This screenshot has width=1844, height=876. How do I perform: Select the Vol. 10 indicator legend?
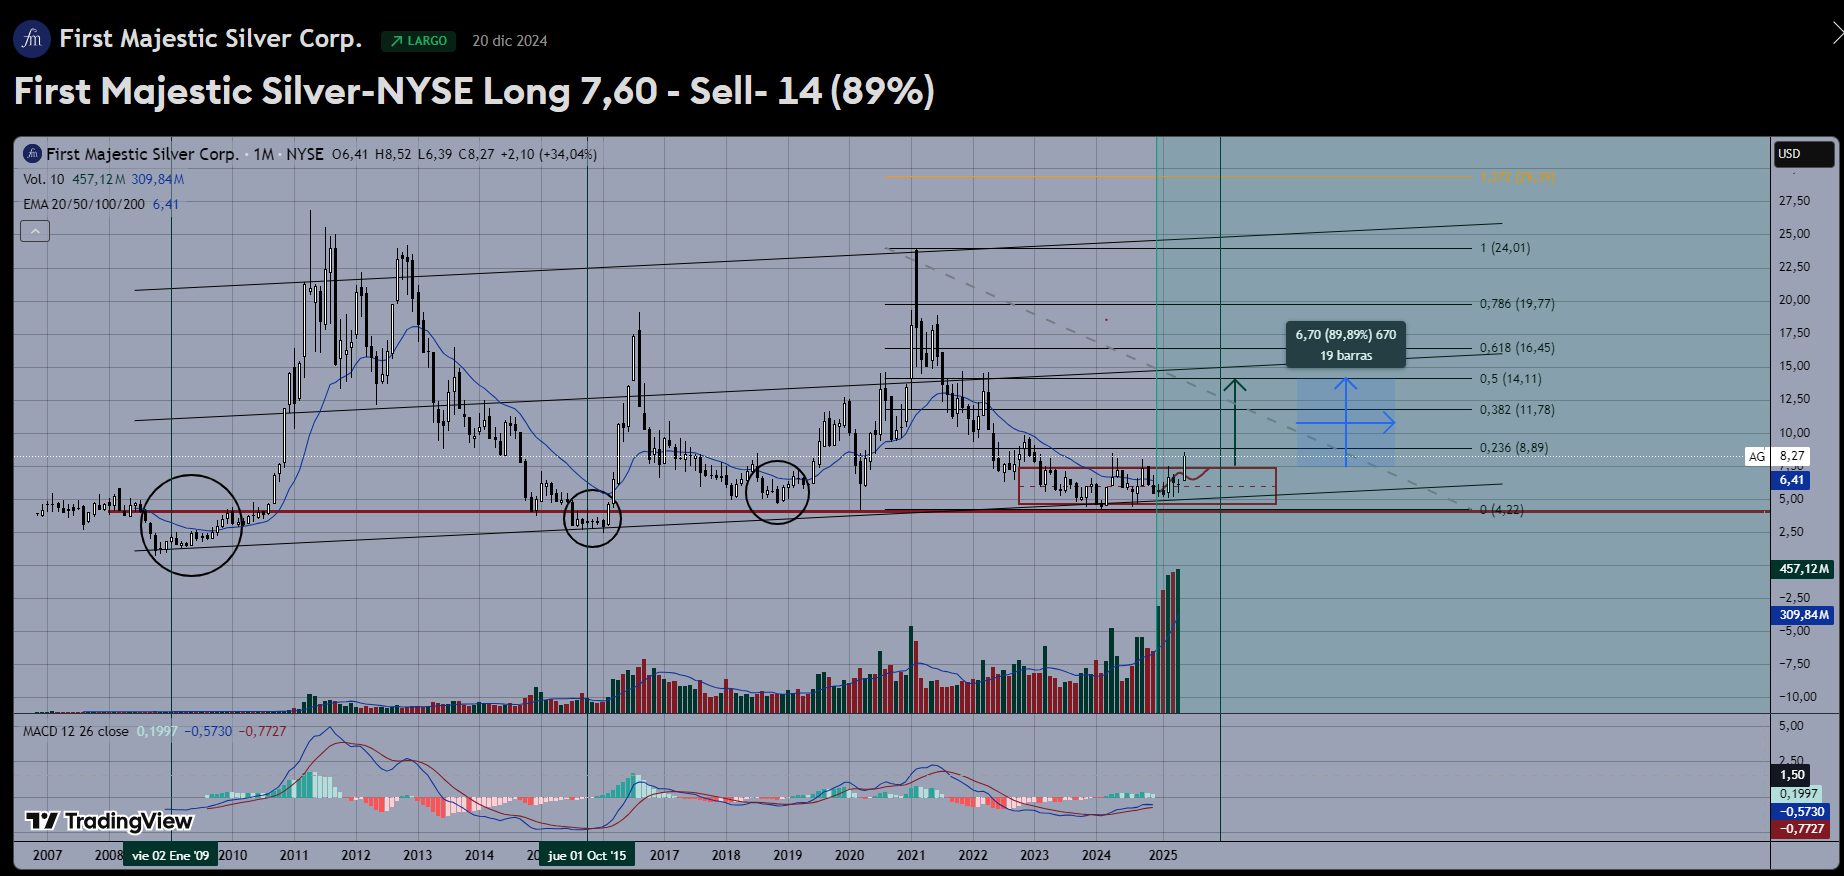tap(44, 179)
